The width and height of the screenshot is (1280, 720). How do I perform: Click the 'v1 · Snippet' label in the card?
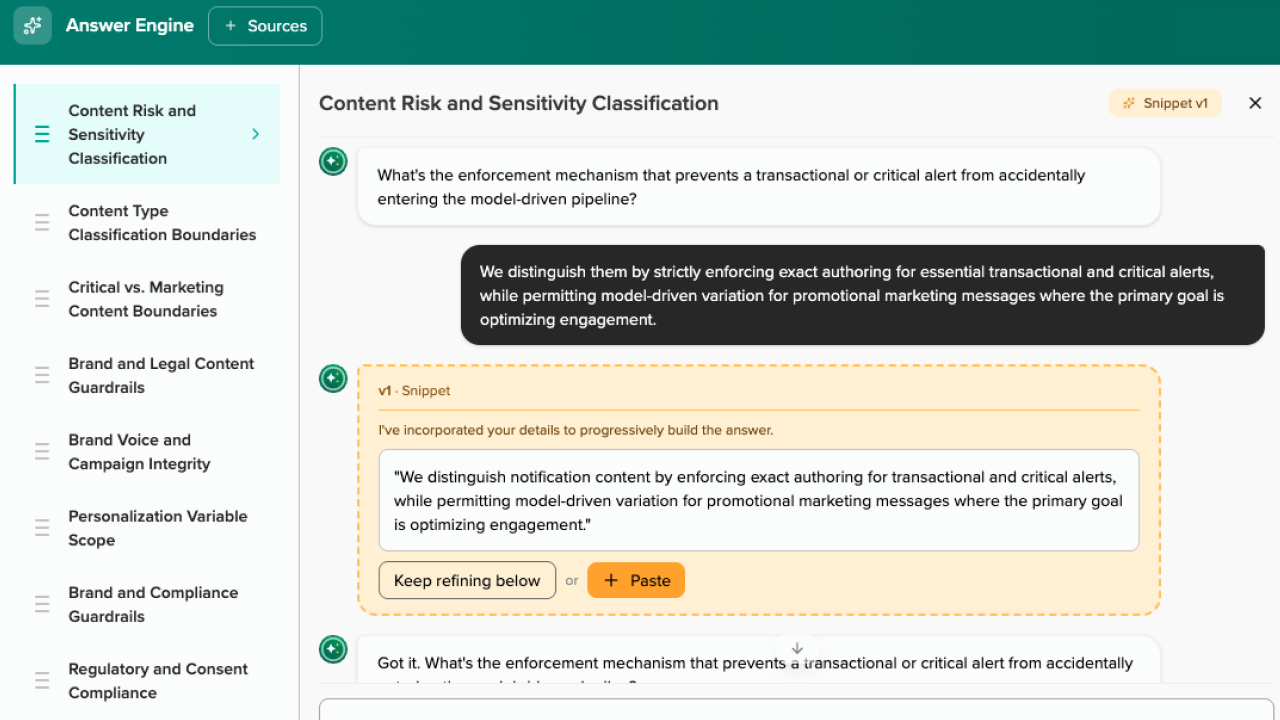point(414,391)
